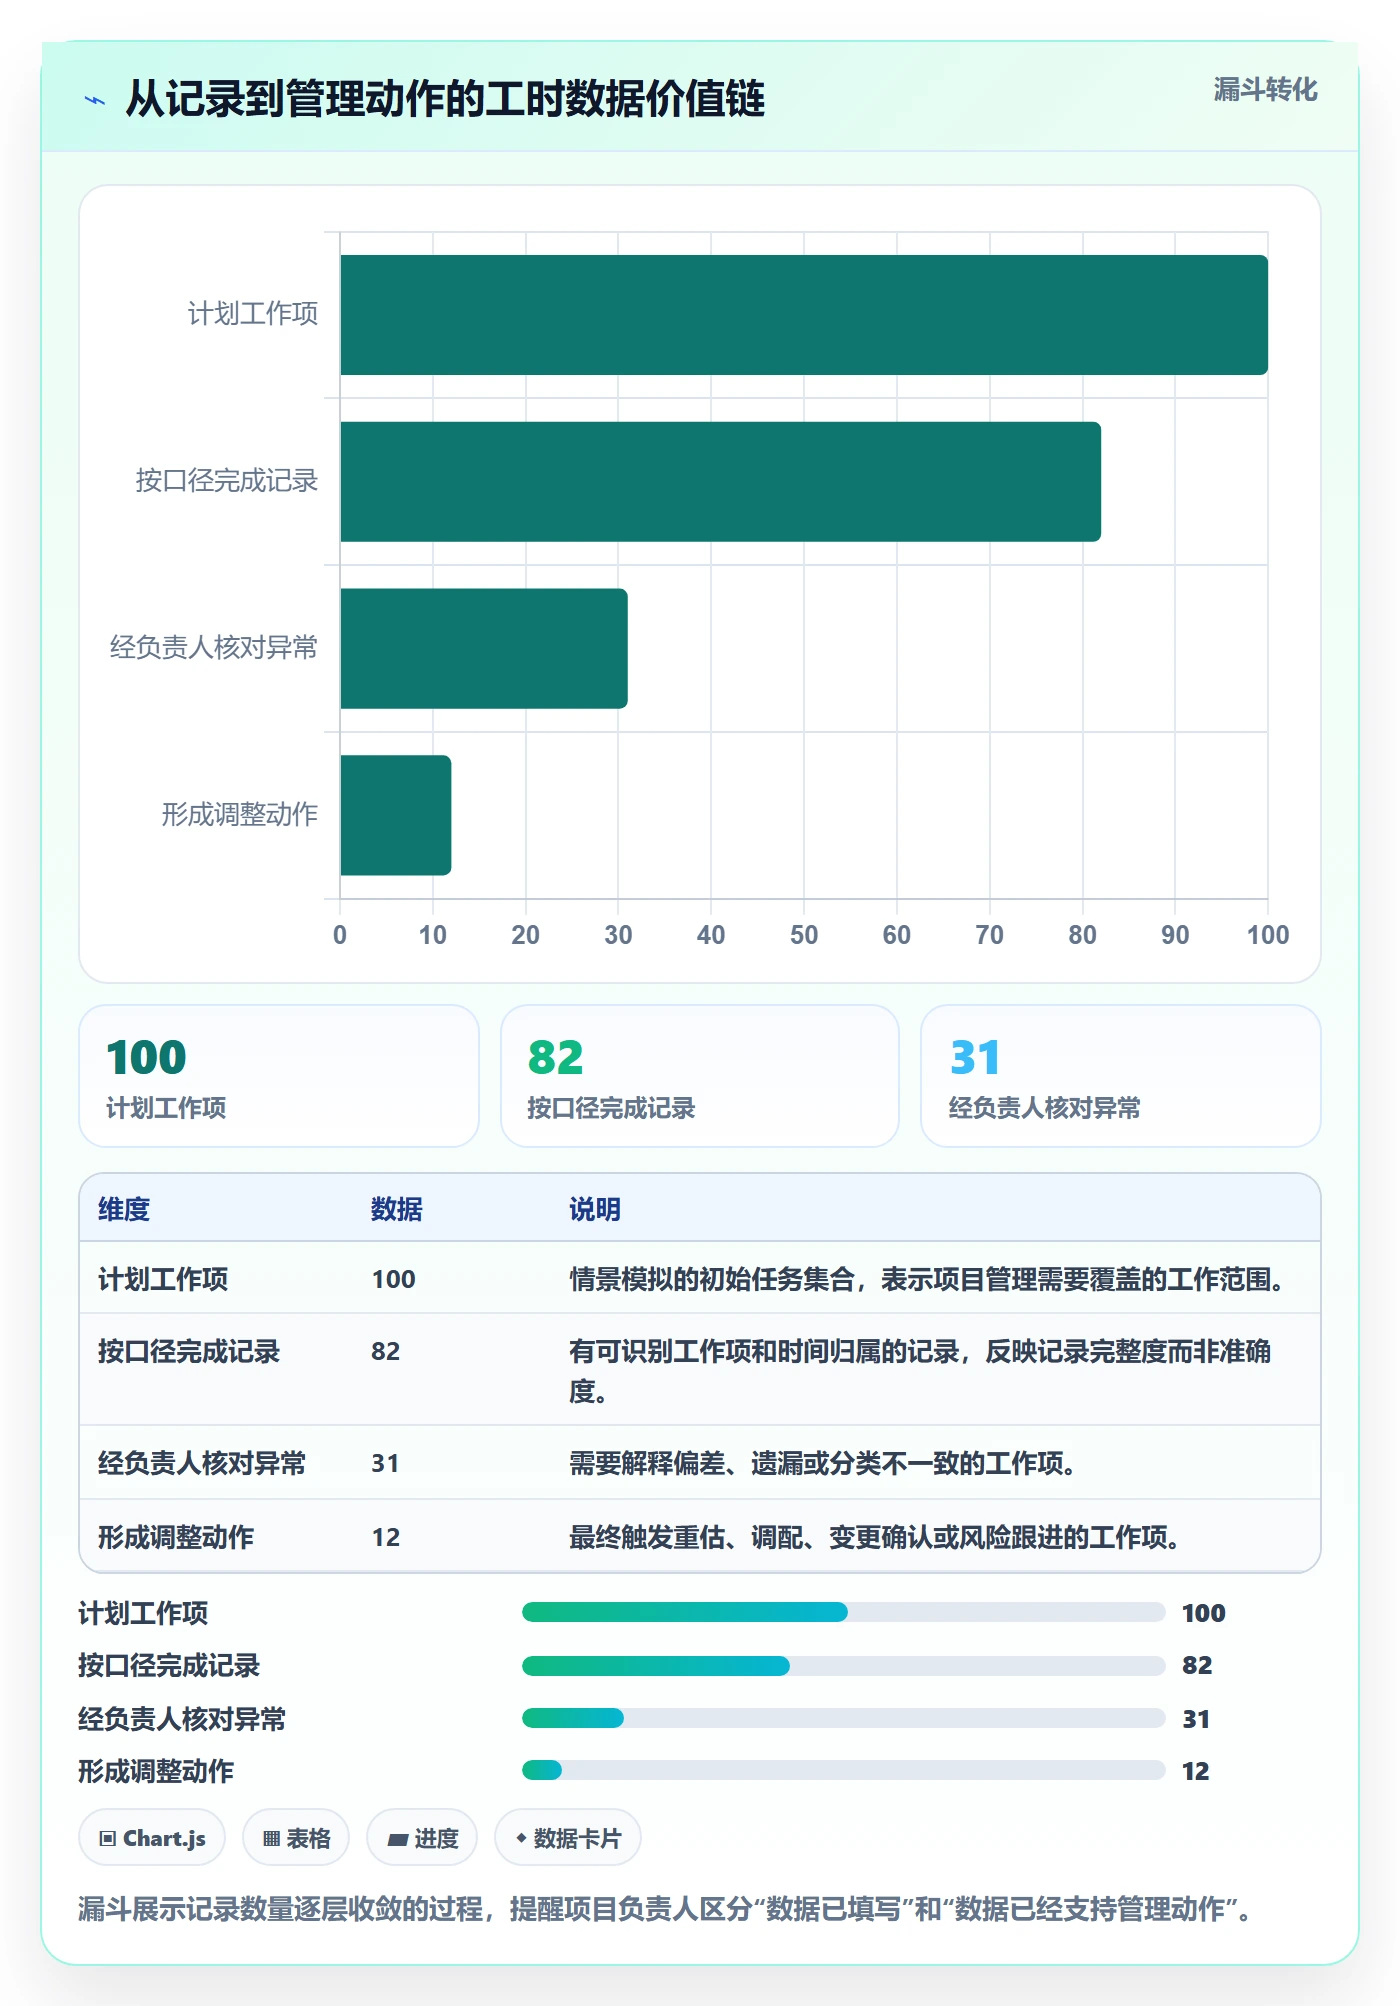The image size is (1400, 2006).
Task: Open the 数据卡片 tag chip
Action: click(568, 1838)
